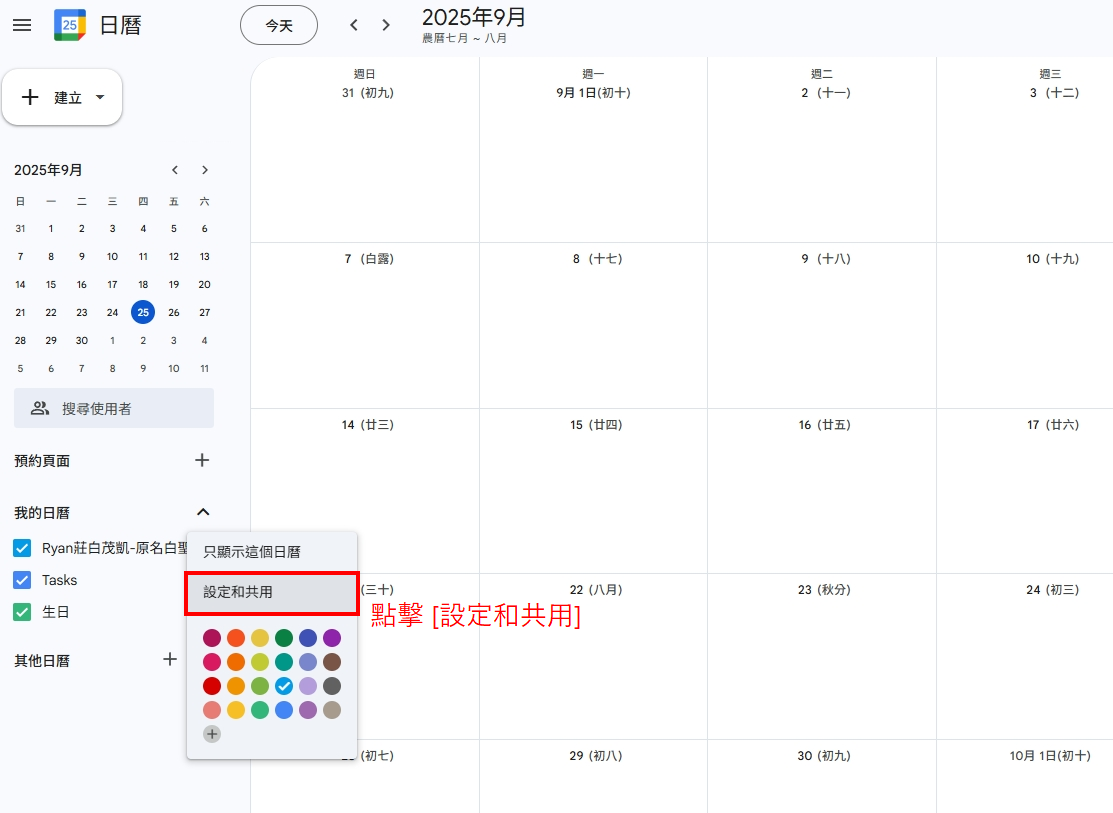The width and height of the screenshot is (1113, 813).
Task: Click mini calendar next month arrow
Action: (205, 170)
